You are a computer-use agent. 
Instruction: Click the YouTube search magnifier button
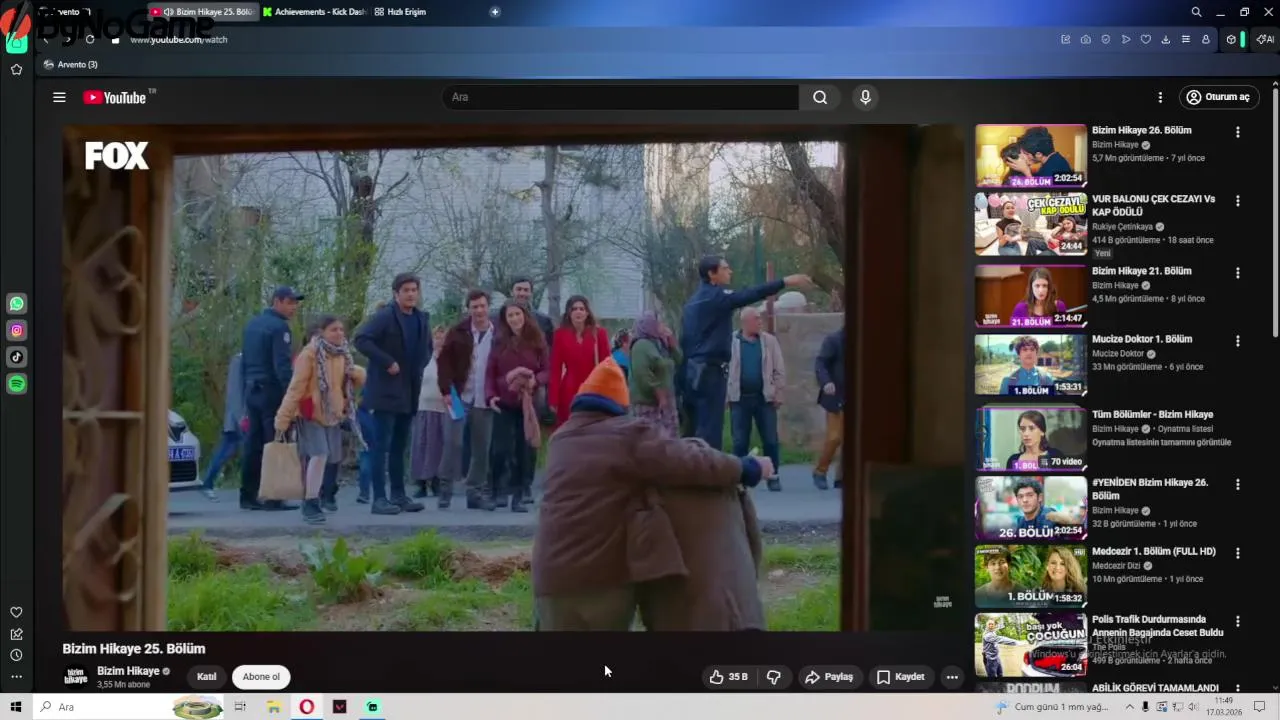click(820, 97)
